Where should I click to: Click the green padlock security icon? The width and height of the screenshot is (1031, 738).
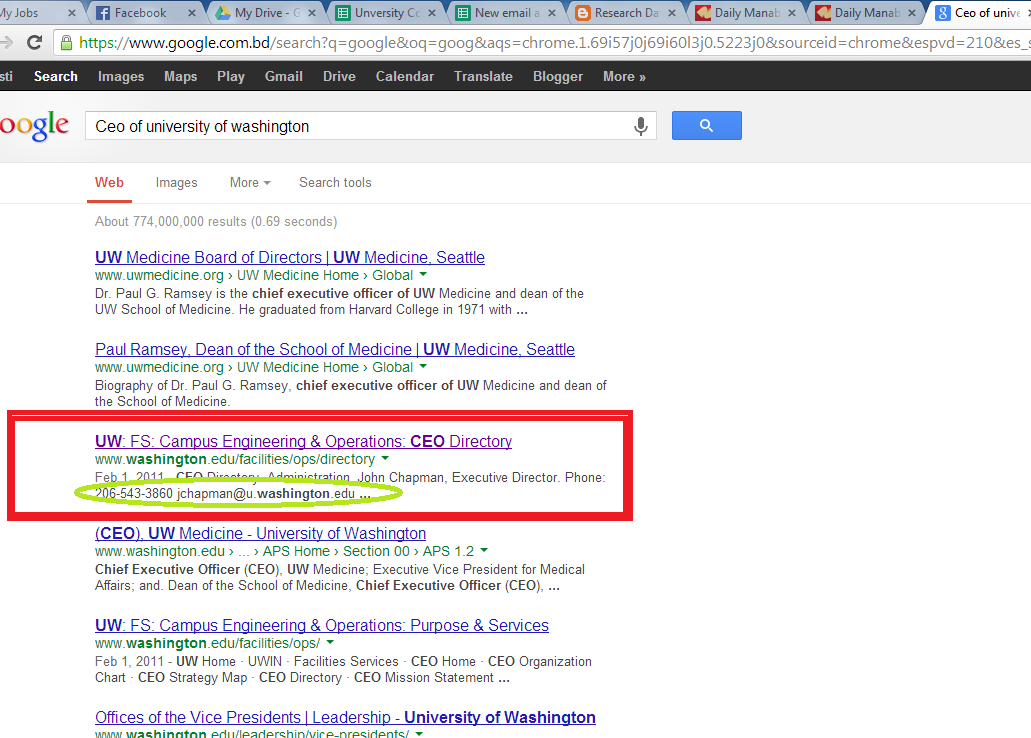click(66, 43)
